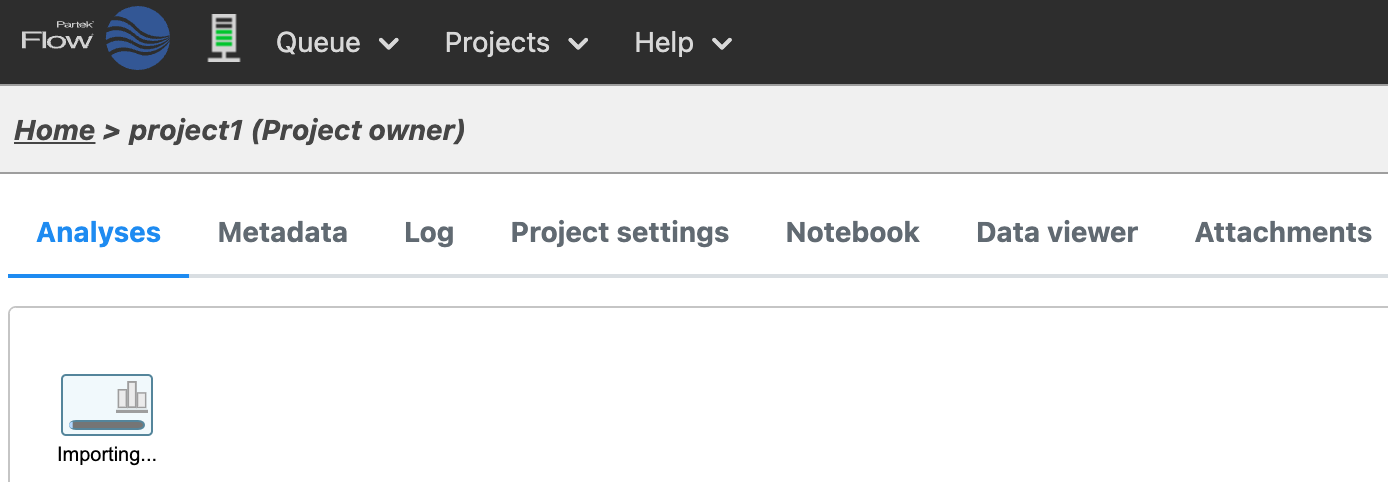Switch to the Data viewer tab
This screenshot has width=1388, height=482.
[x=1057, y=233]
